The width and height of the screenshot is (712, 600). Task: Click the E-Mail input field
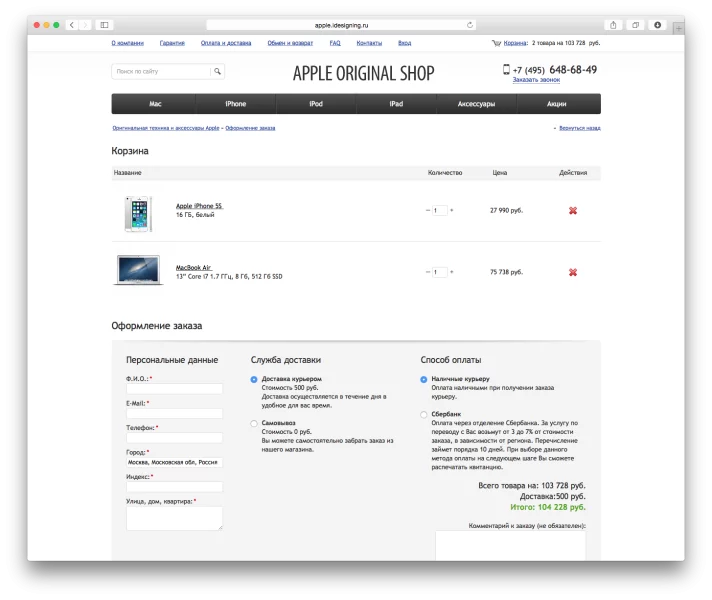tap(174, 413)
